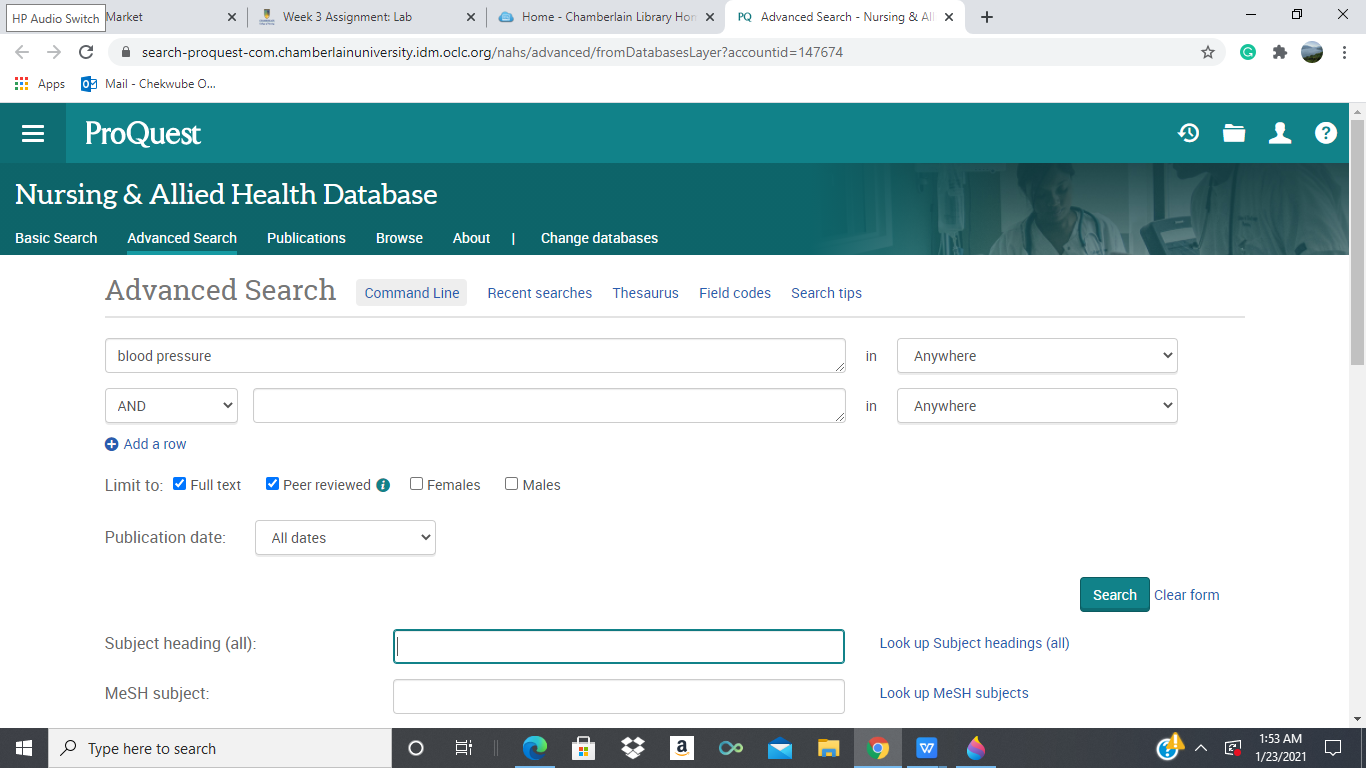Focus the blood pressure search field

[475, 356]
